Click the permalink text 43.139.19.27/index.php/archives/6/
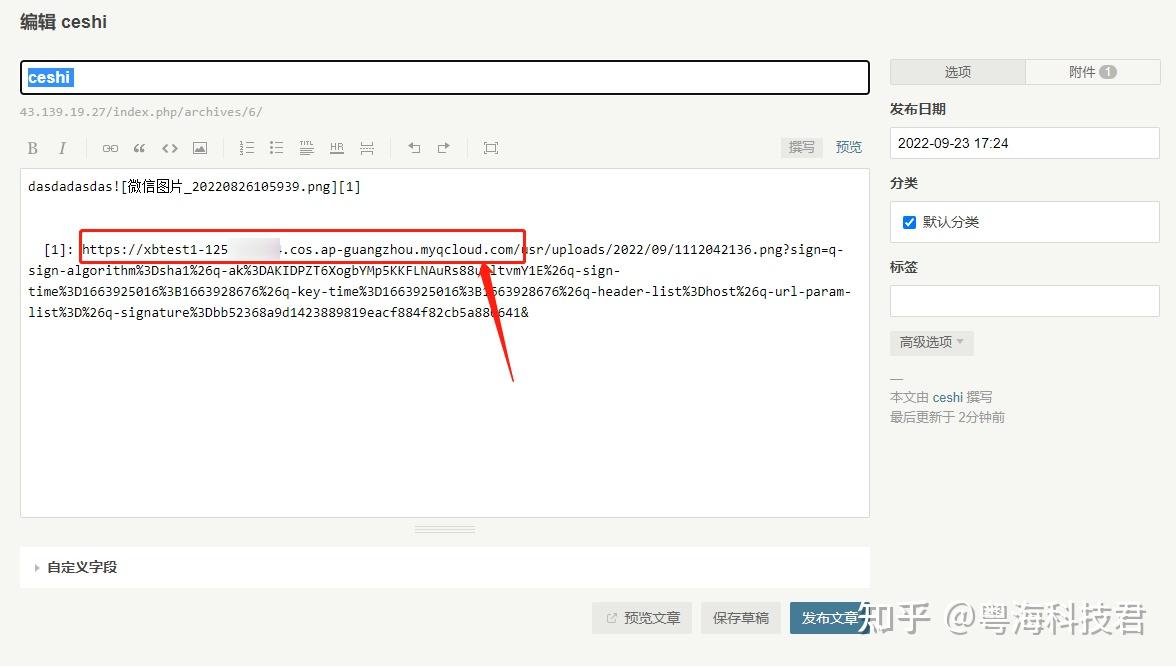1176x666 pixels. coord(141,112)
